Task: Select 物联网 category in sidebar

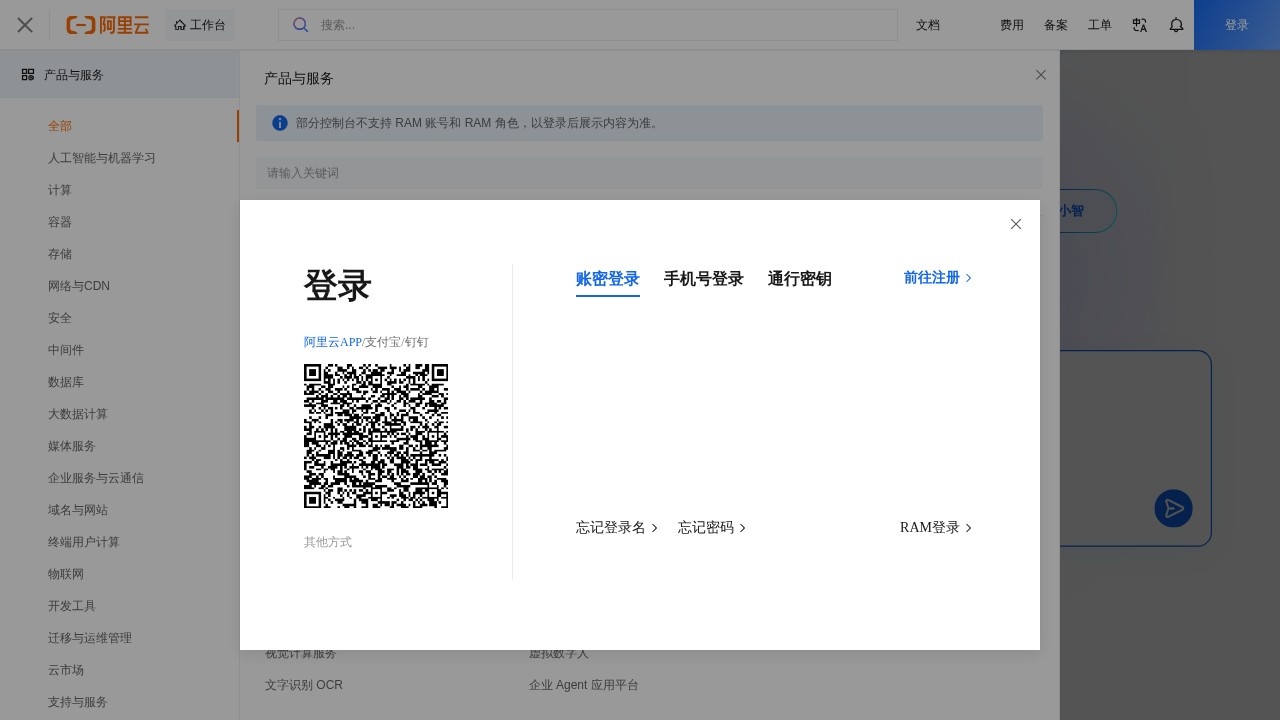Action: click(x=66, y=574)
